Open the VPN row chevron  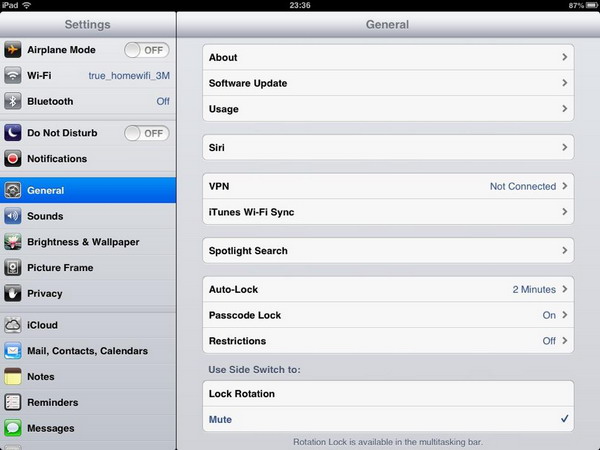tap(564, 186)
